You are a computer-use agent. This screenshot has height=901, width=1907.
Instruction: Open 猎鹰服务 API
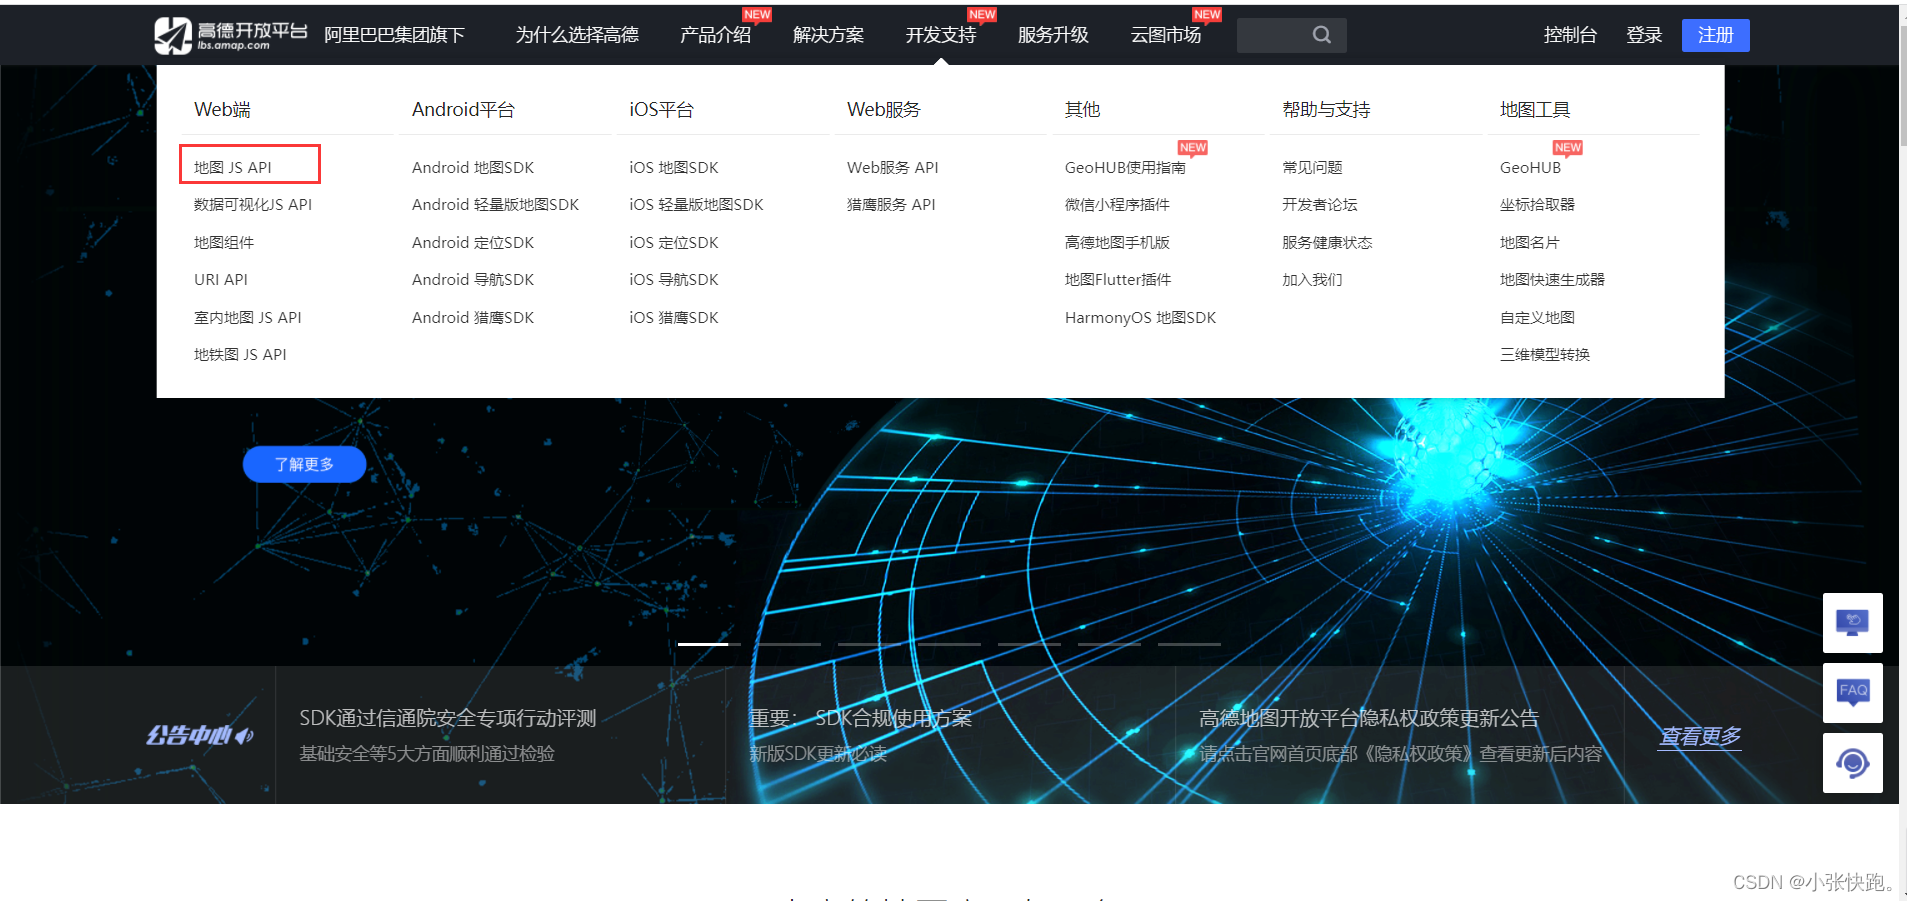891,204
